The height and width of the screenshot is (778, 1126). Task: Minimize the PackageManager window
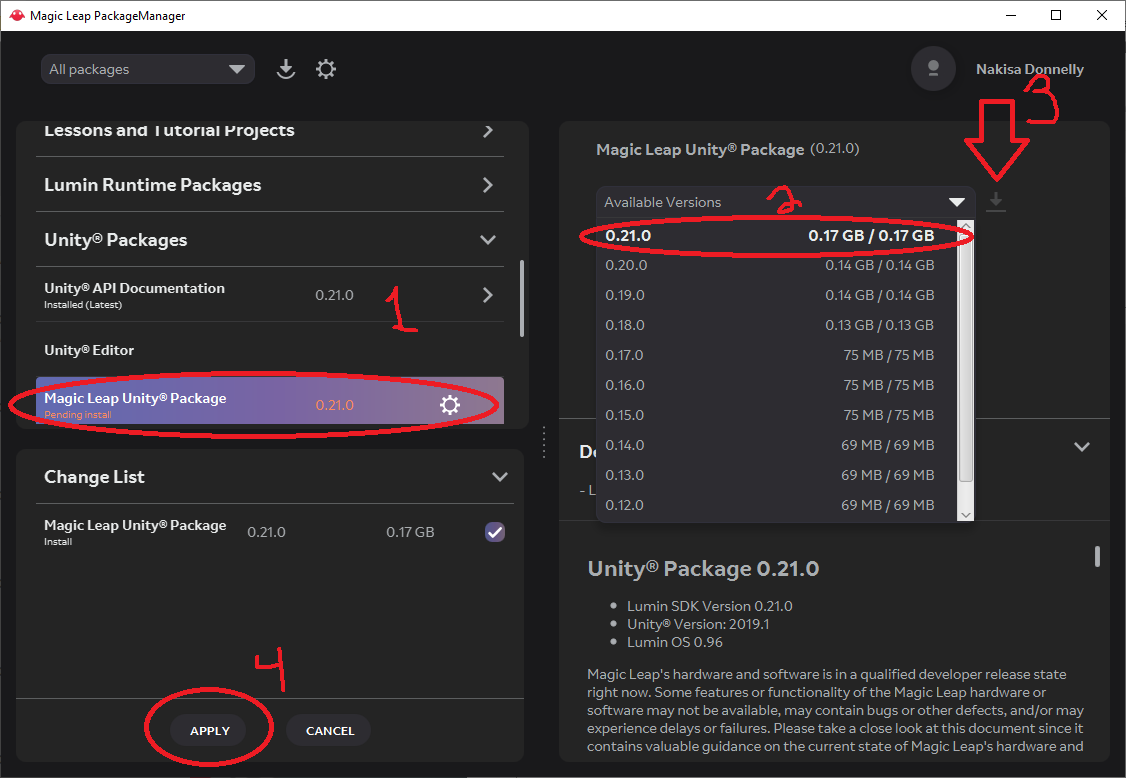1011,15
